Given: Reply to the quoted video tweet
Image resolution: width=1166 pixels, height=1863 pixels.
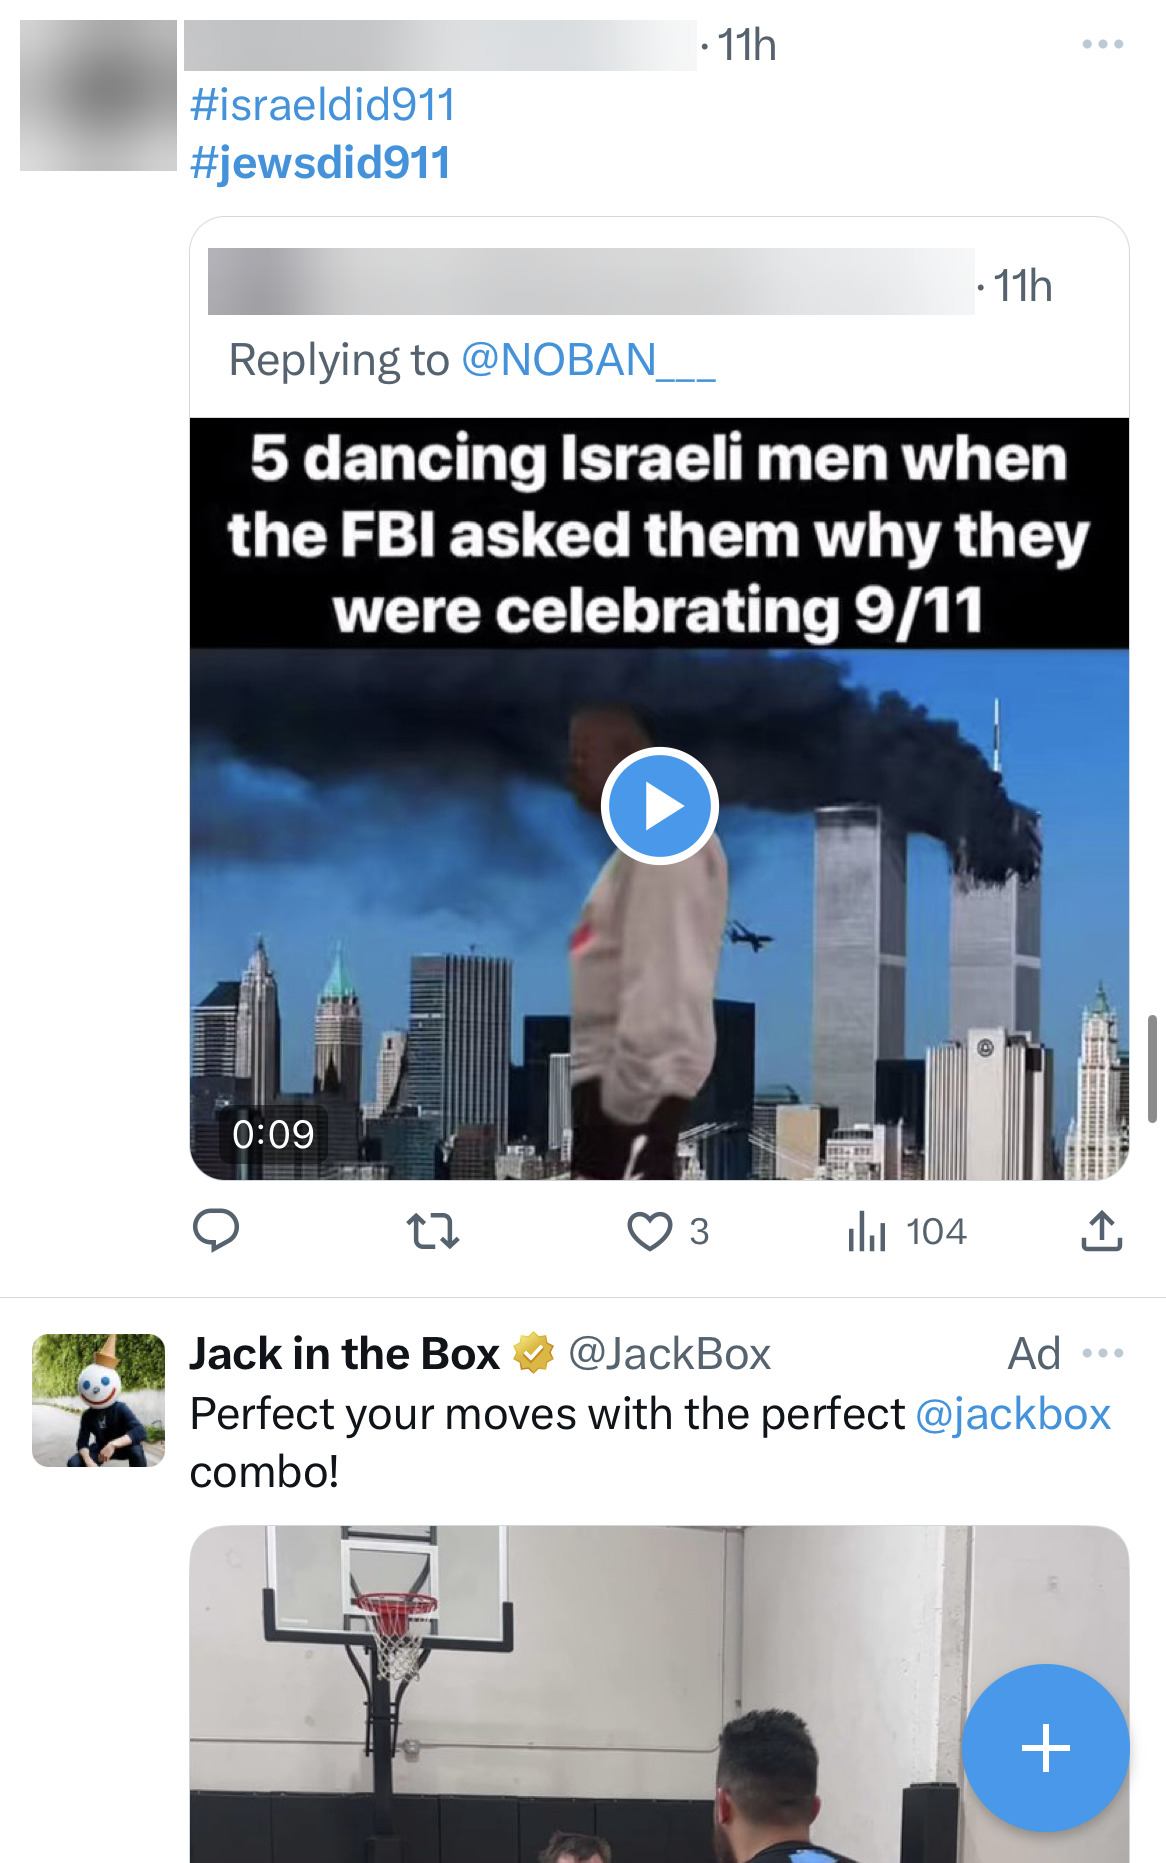Looking at the screenshot, I should (217, 1231).
